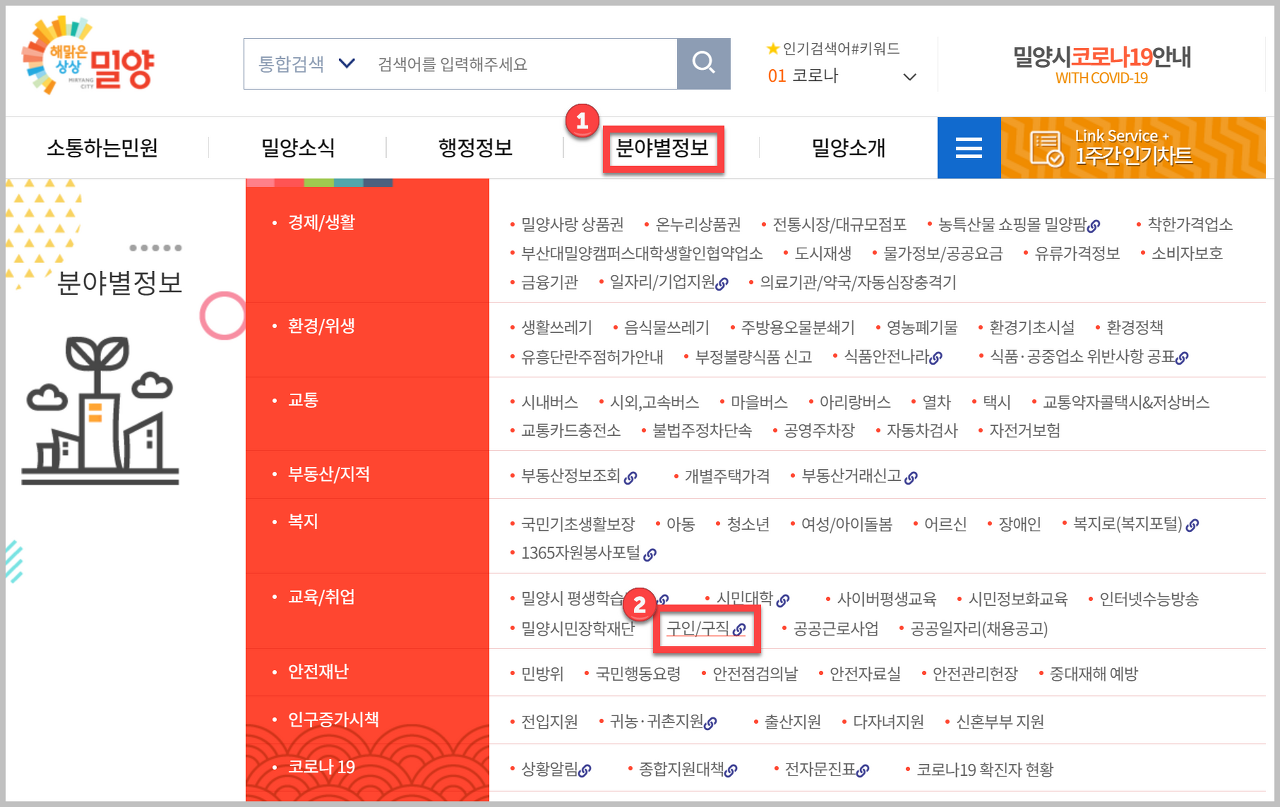
Task: Open 아리랑버스 link
Action: (855, 402)
